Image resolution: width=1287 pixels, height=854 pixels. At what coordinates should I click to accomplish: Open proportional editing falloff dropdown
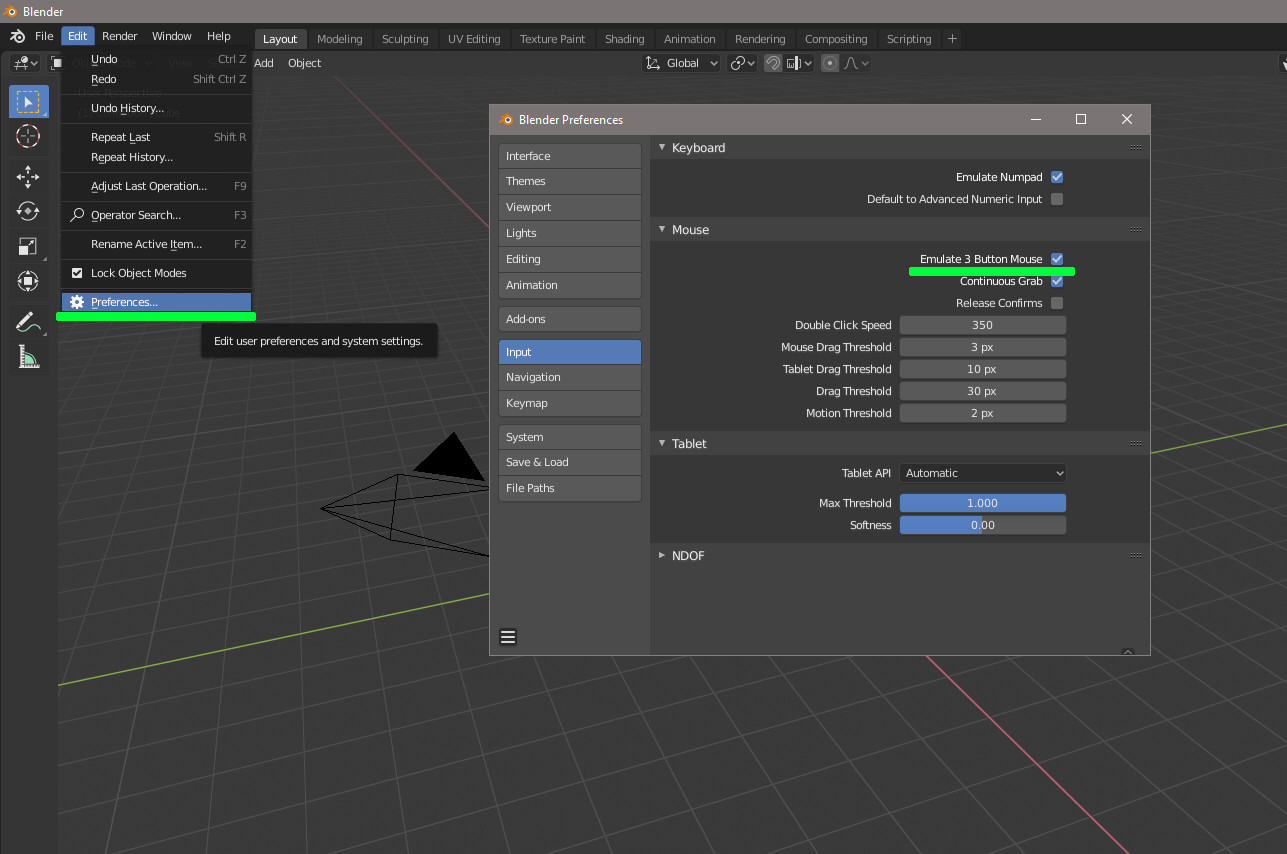point(856,63)
